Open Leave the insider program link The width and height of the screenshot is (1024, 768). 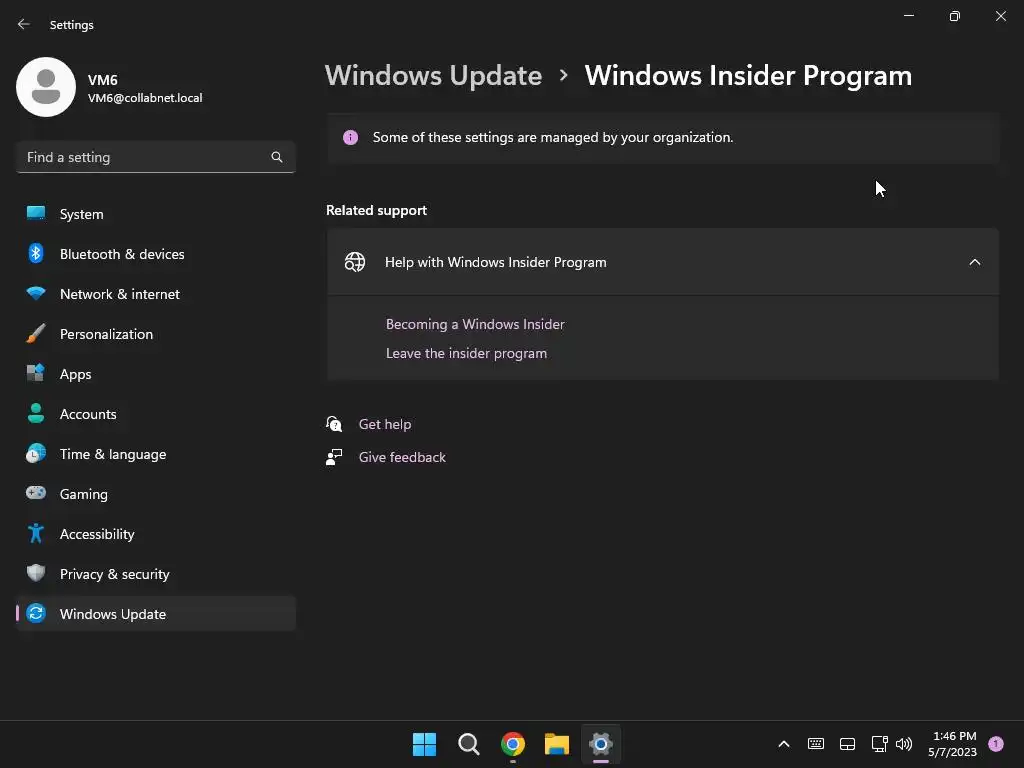tap(466, 353)
